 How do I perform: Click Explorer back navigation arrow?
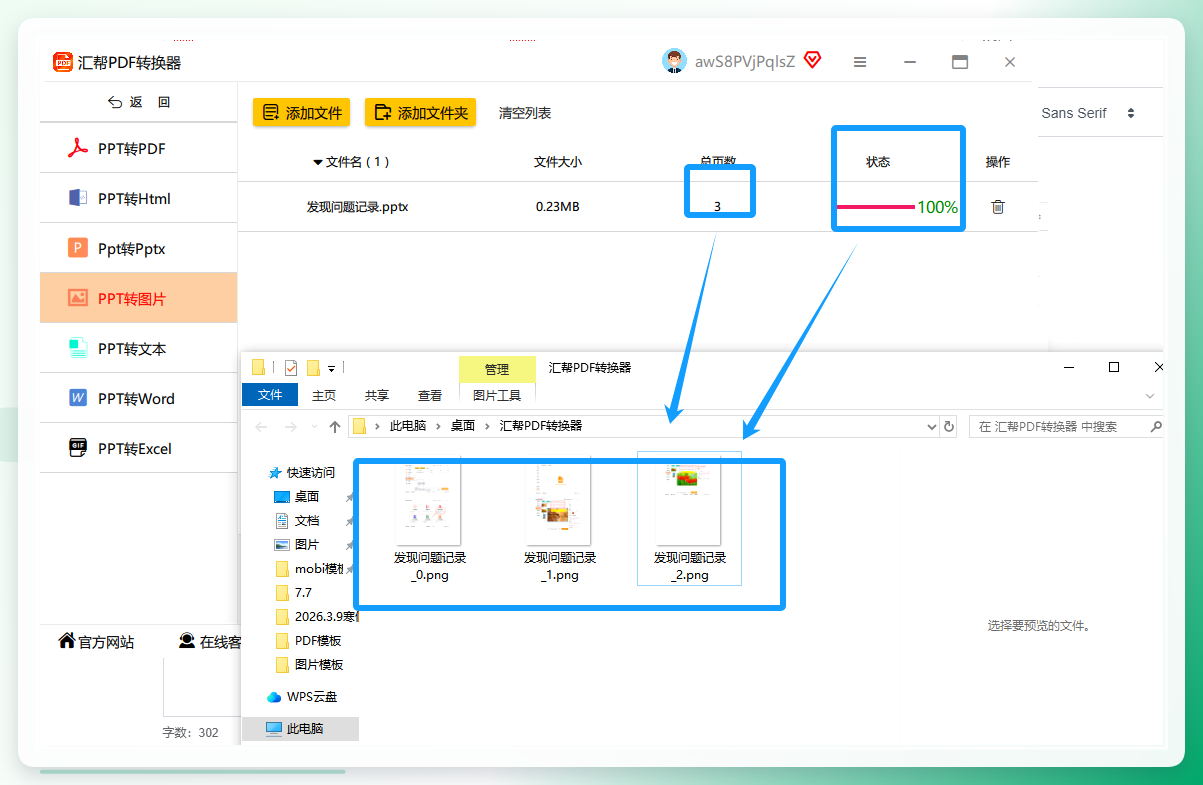point(262,426)
